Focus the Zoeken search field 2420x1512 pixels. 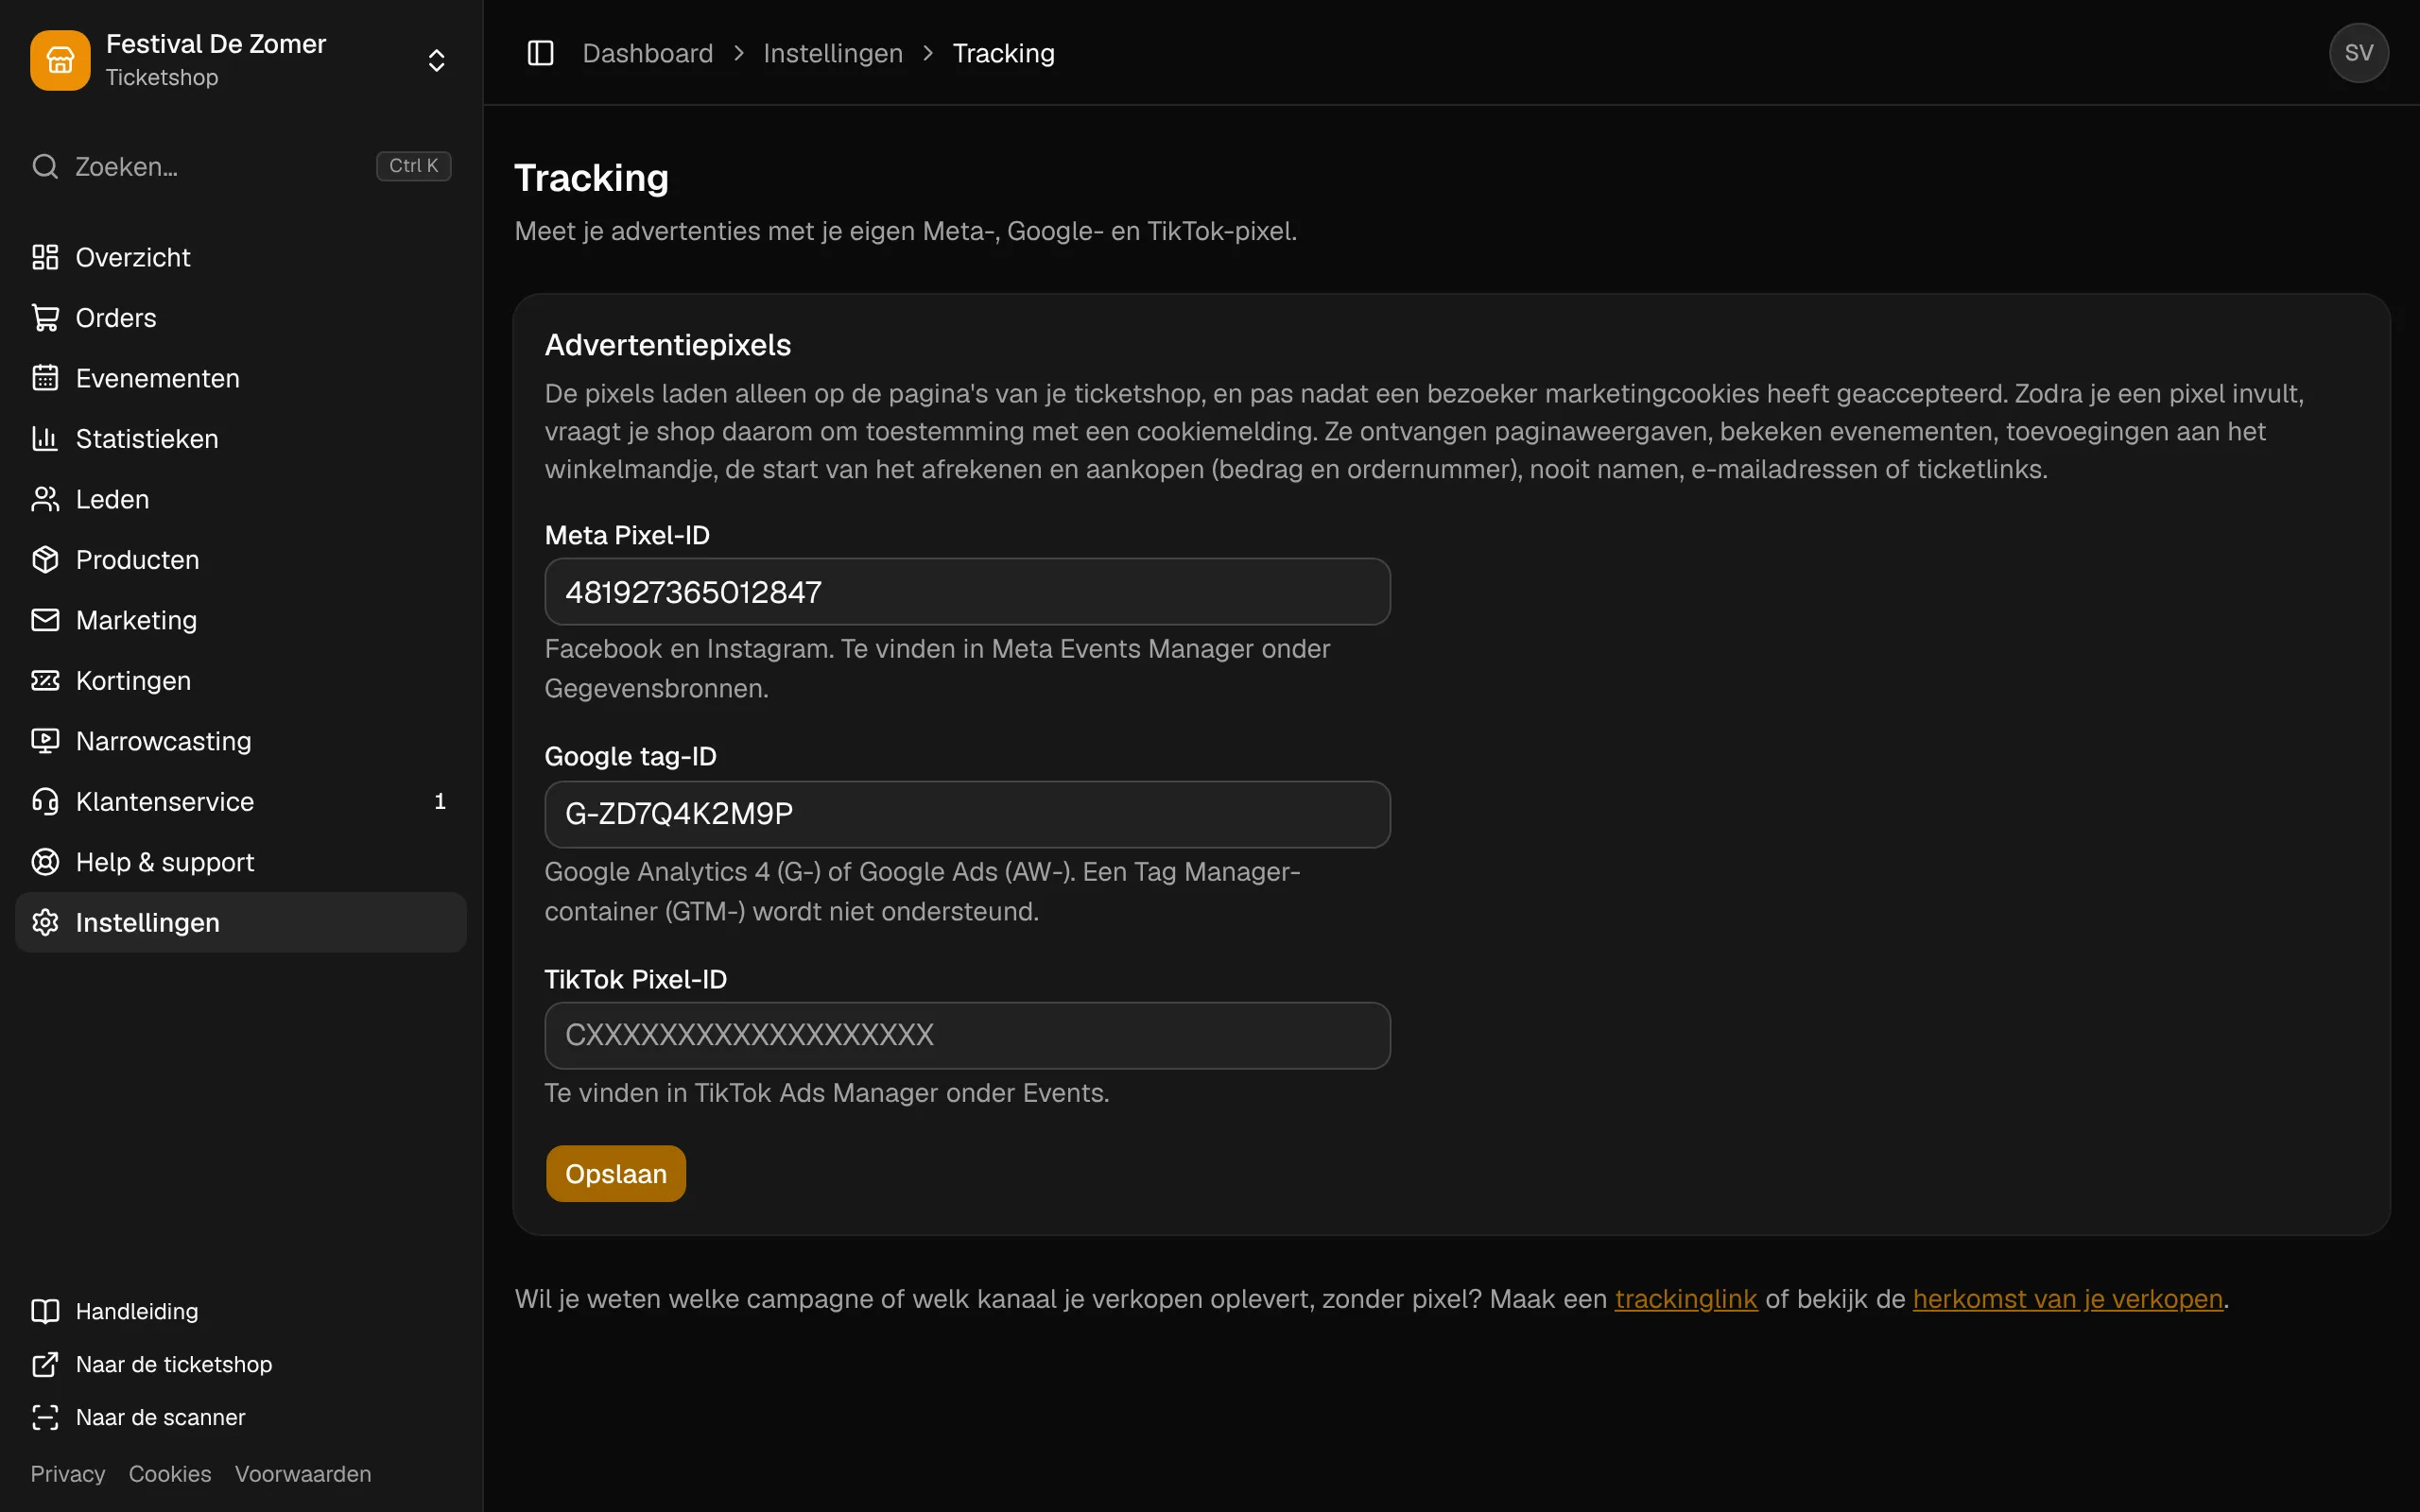click(241, 166)
